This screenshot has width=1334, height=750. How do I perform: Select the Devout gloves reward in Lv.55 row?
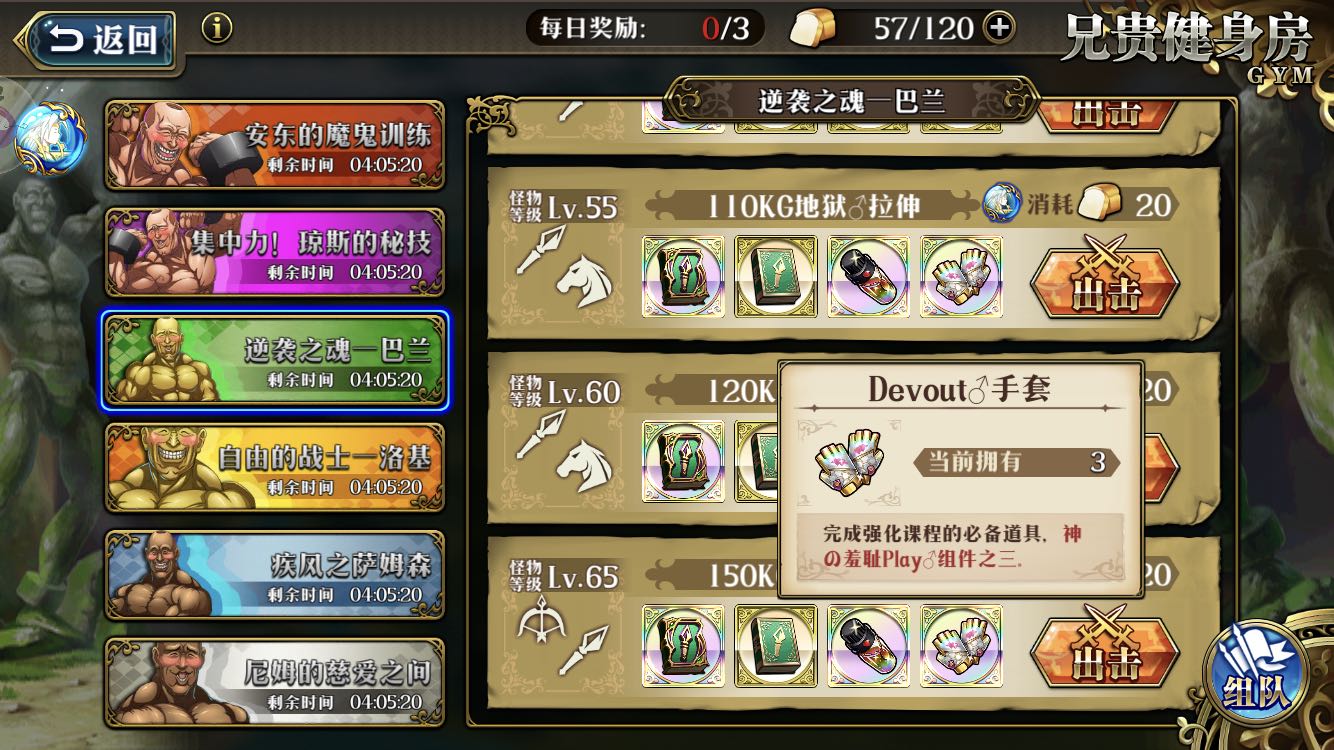click(x=961, y=277)
